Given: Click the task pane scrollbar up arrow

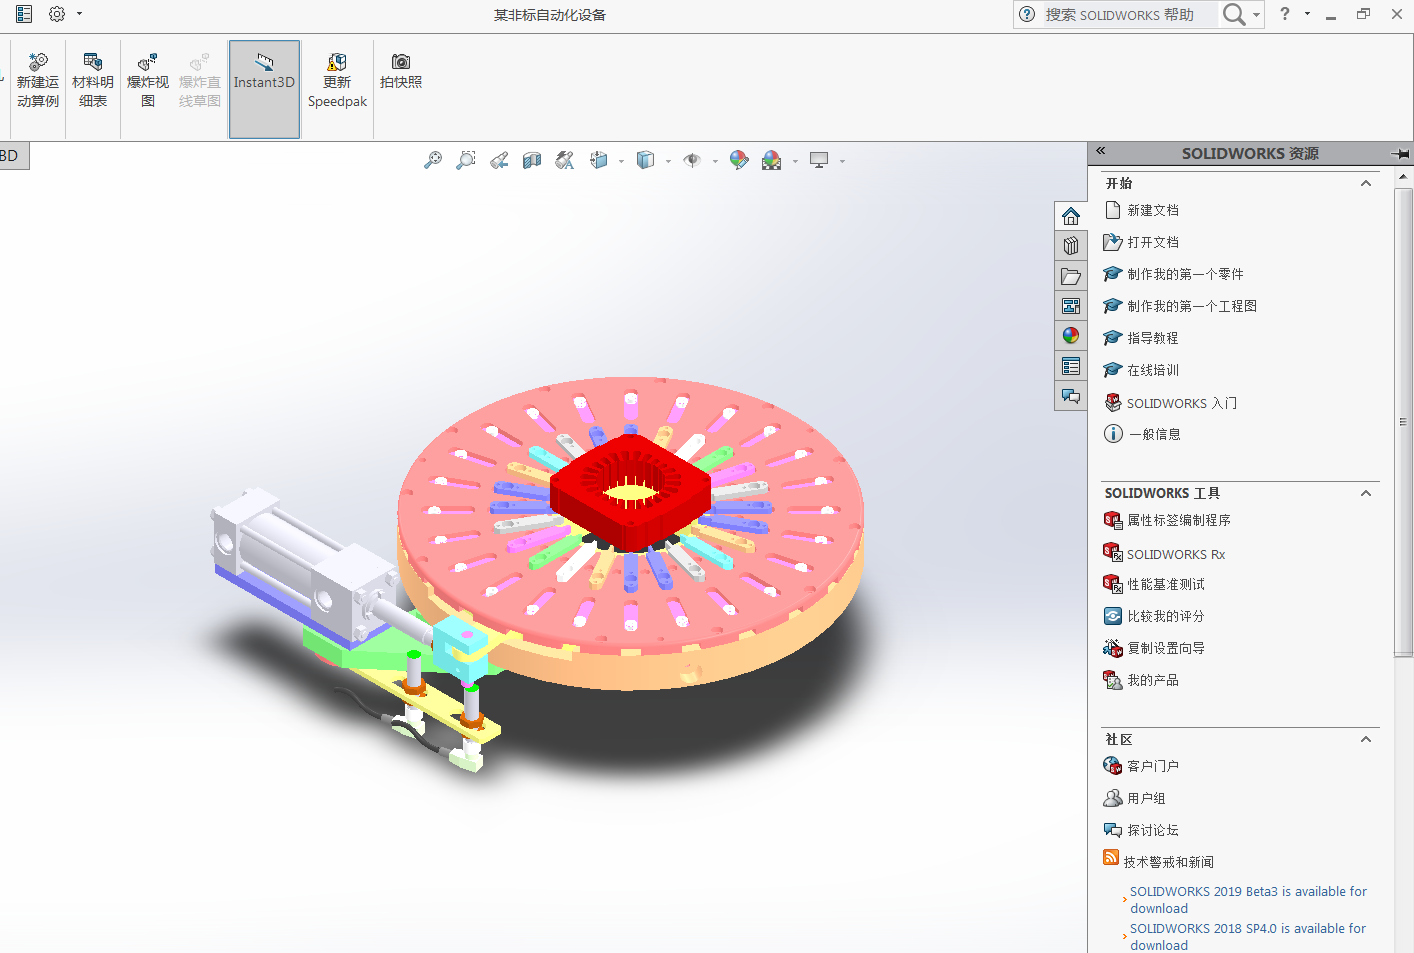Looking at the screenshot, I should (x=1403, y=177).
